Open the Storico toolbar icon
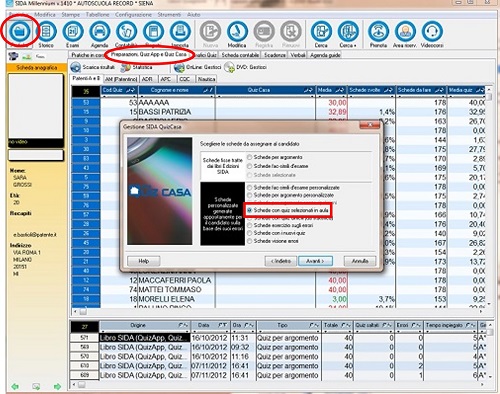Viewport: 500px width, 394px height. [x=46, y=31]
